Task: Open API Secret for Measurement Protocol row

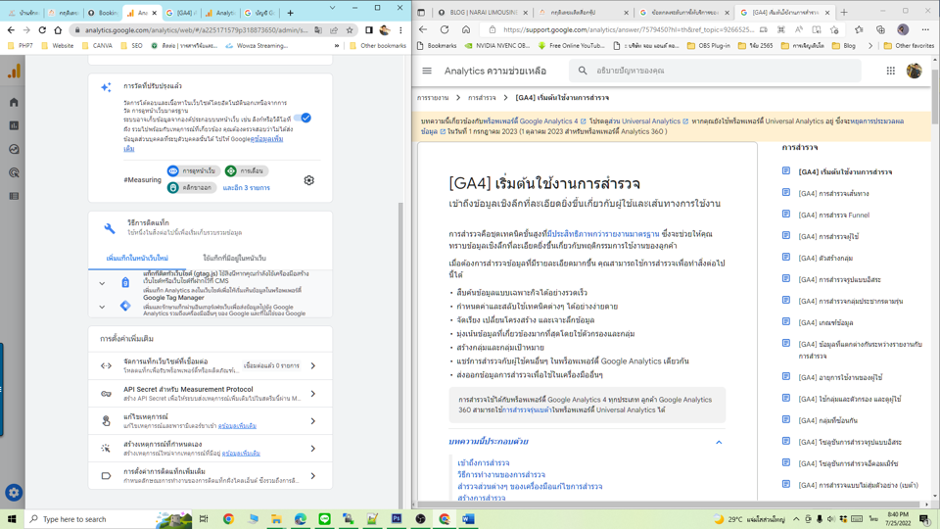Action: click(x=210, y=393)
